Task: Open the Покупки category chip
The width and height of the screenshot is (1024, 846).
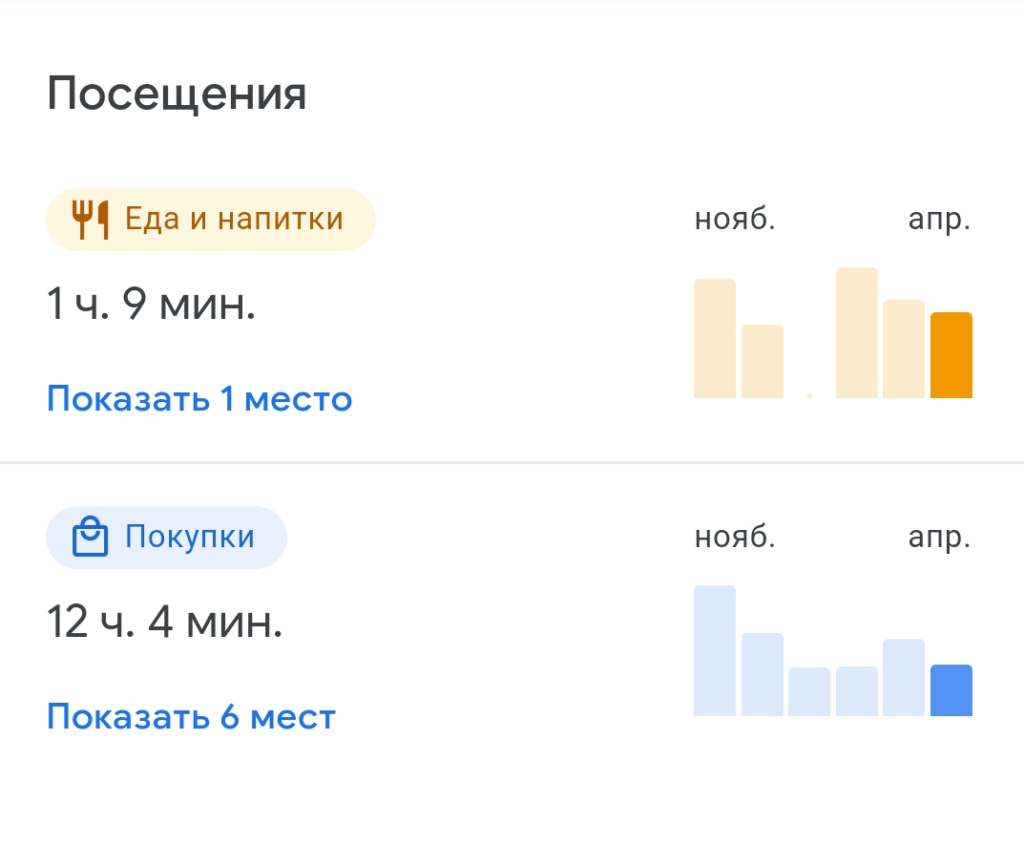Action: (x=166, y=537)
